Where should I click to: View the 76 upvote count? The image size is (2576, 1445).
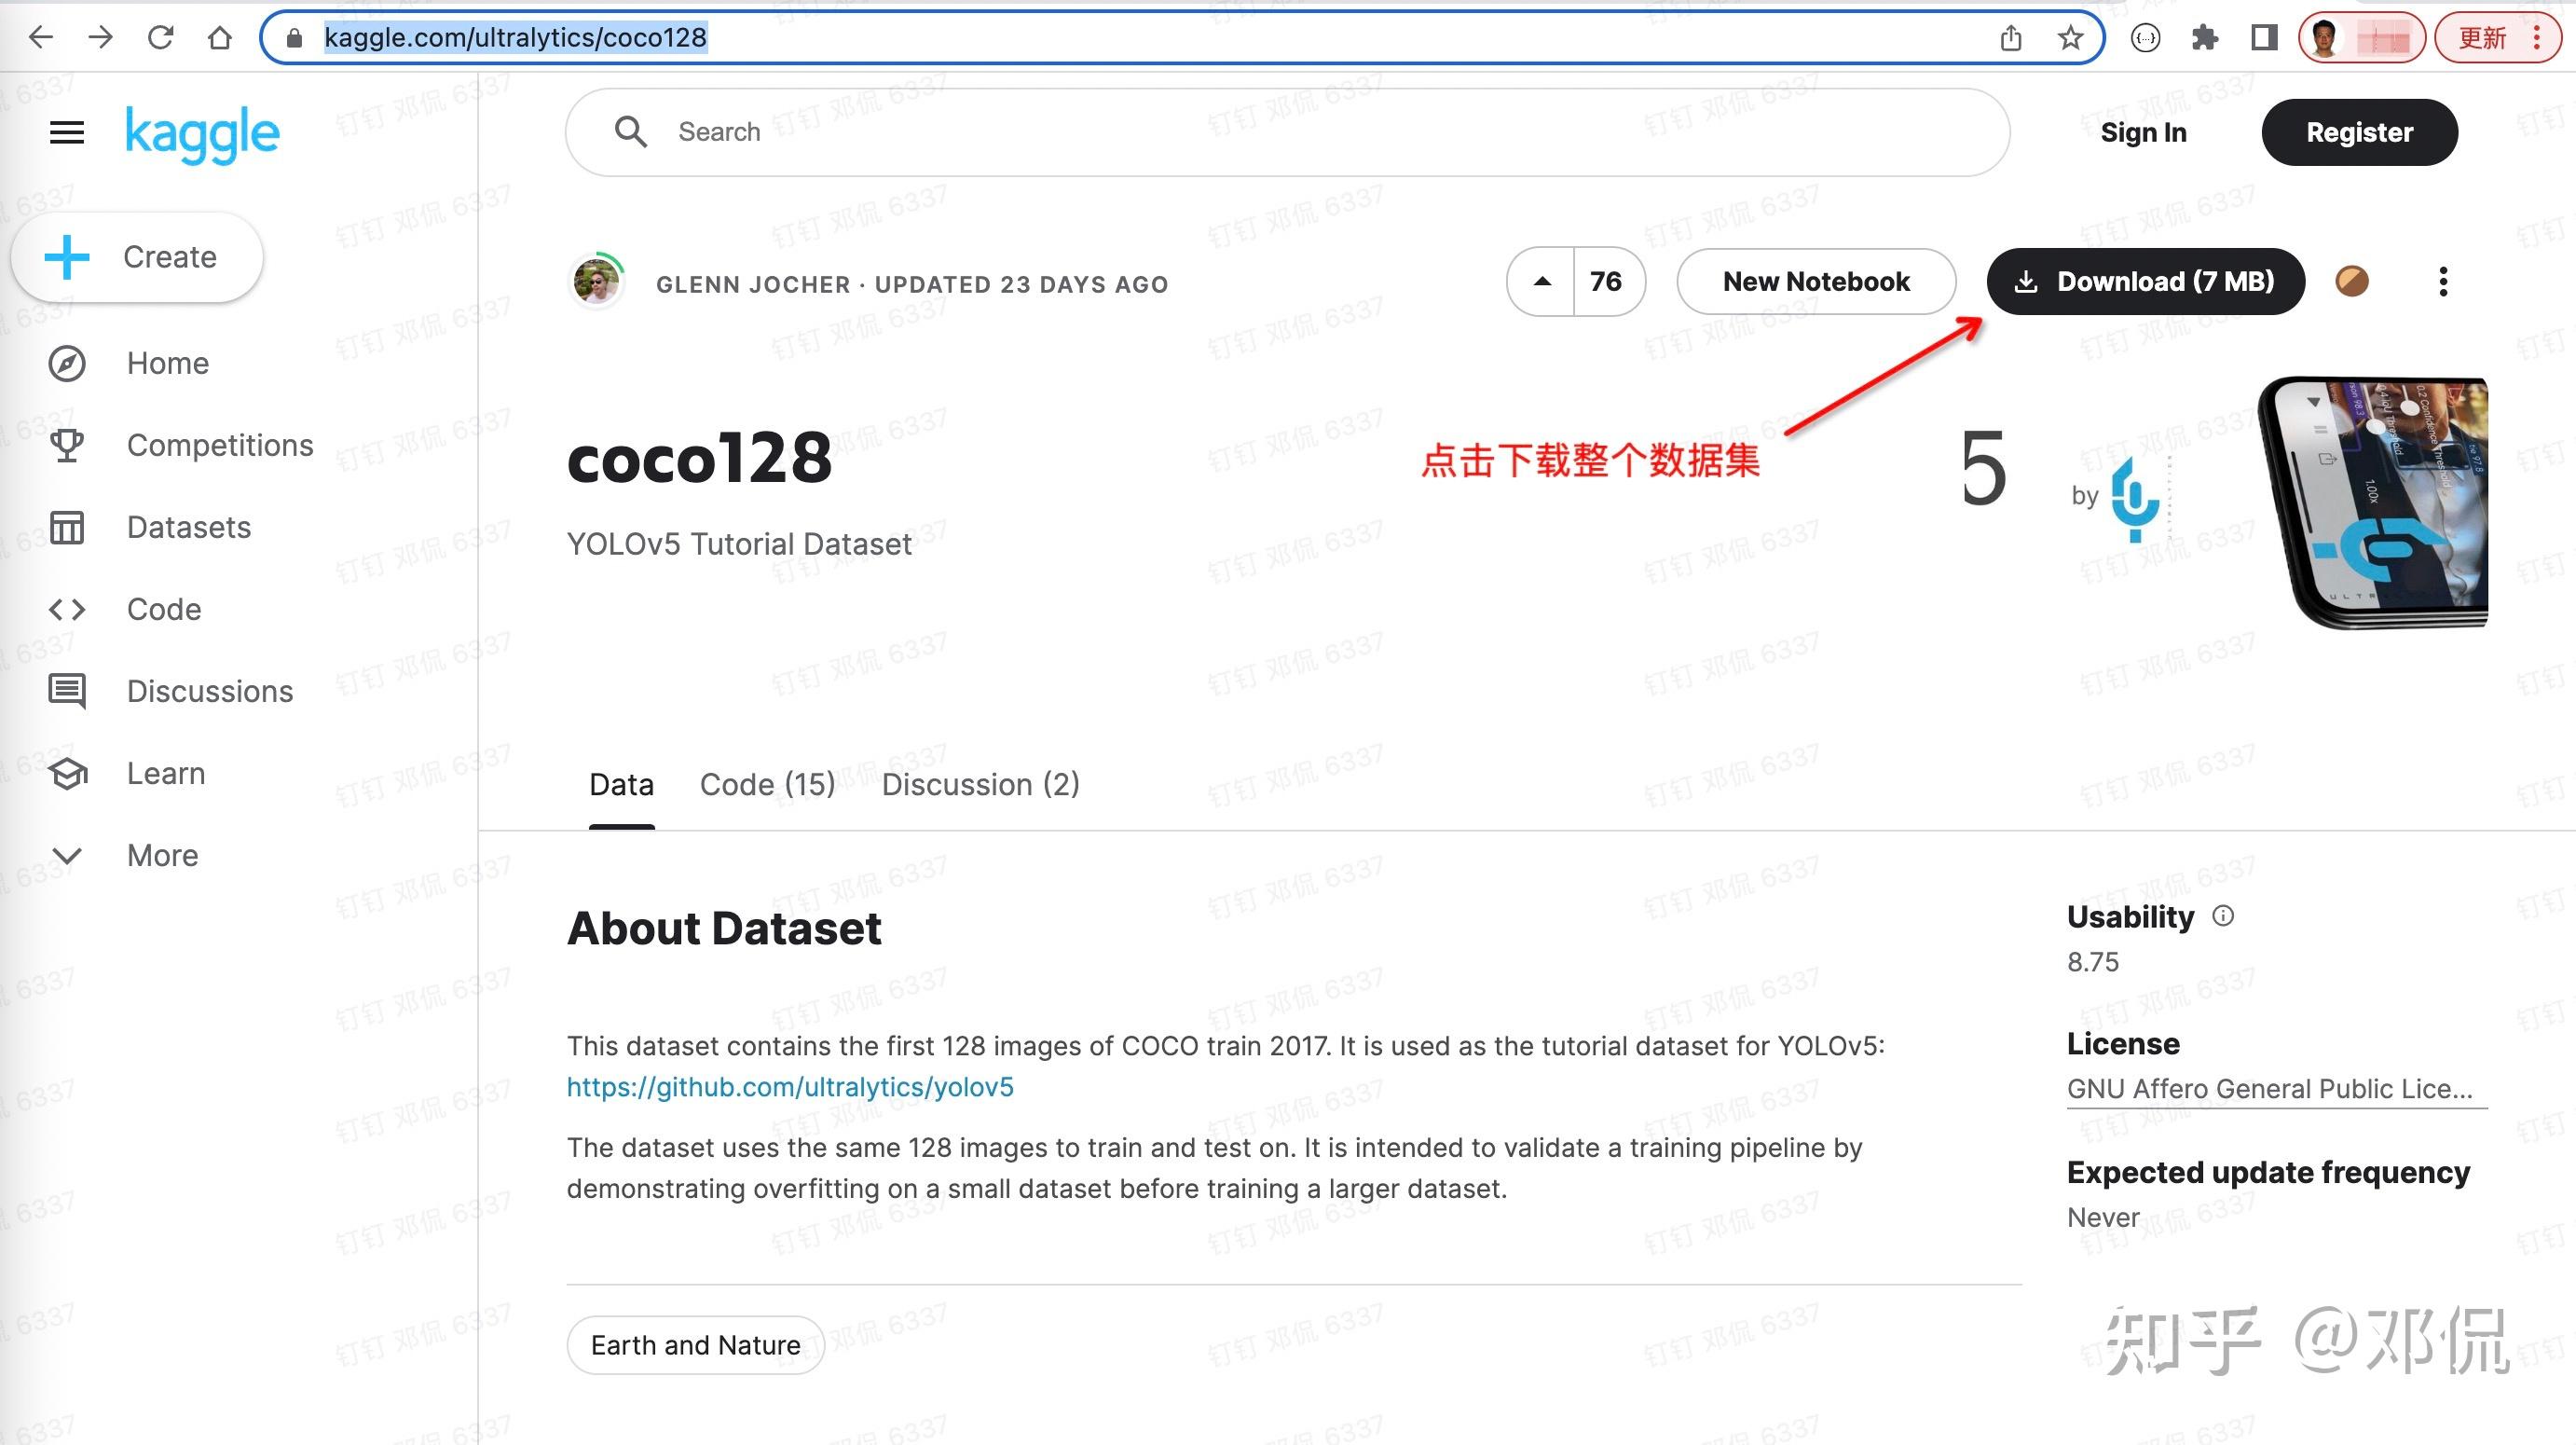[x=1606, y=281]
